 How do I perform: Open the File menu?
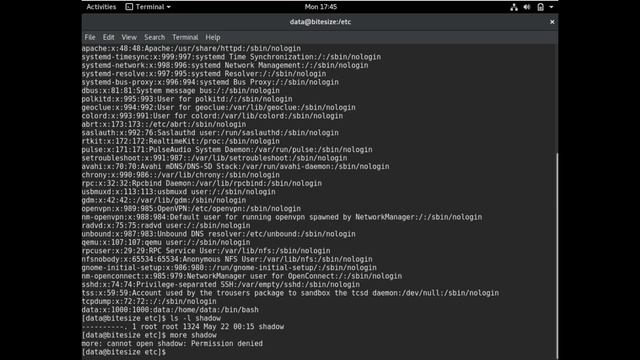(x=90, y=37)
